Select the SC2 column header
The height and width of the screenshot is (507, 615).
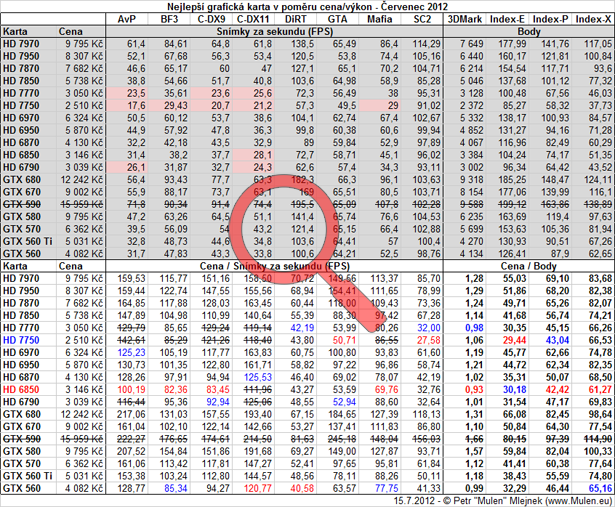coord(422,19)
